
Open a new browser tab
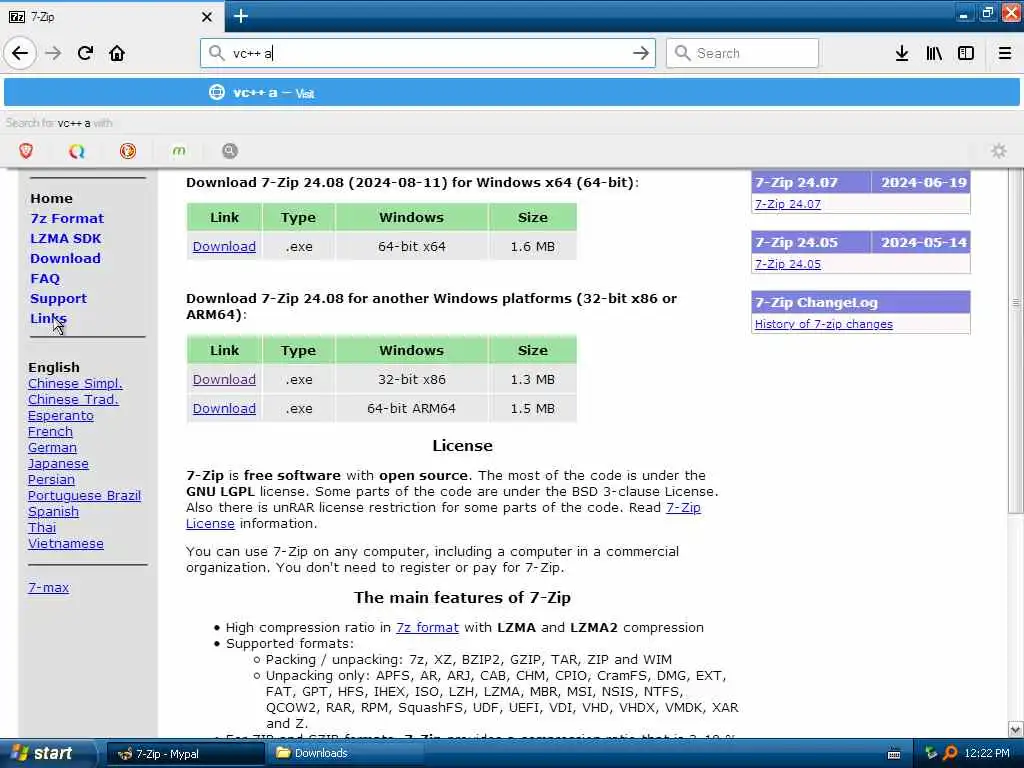[x=240, y=16]
